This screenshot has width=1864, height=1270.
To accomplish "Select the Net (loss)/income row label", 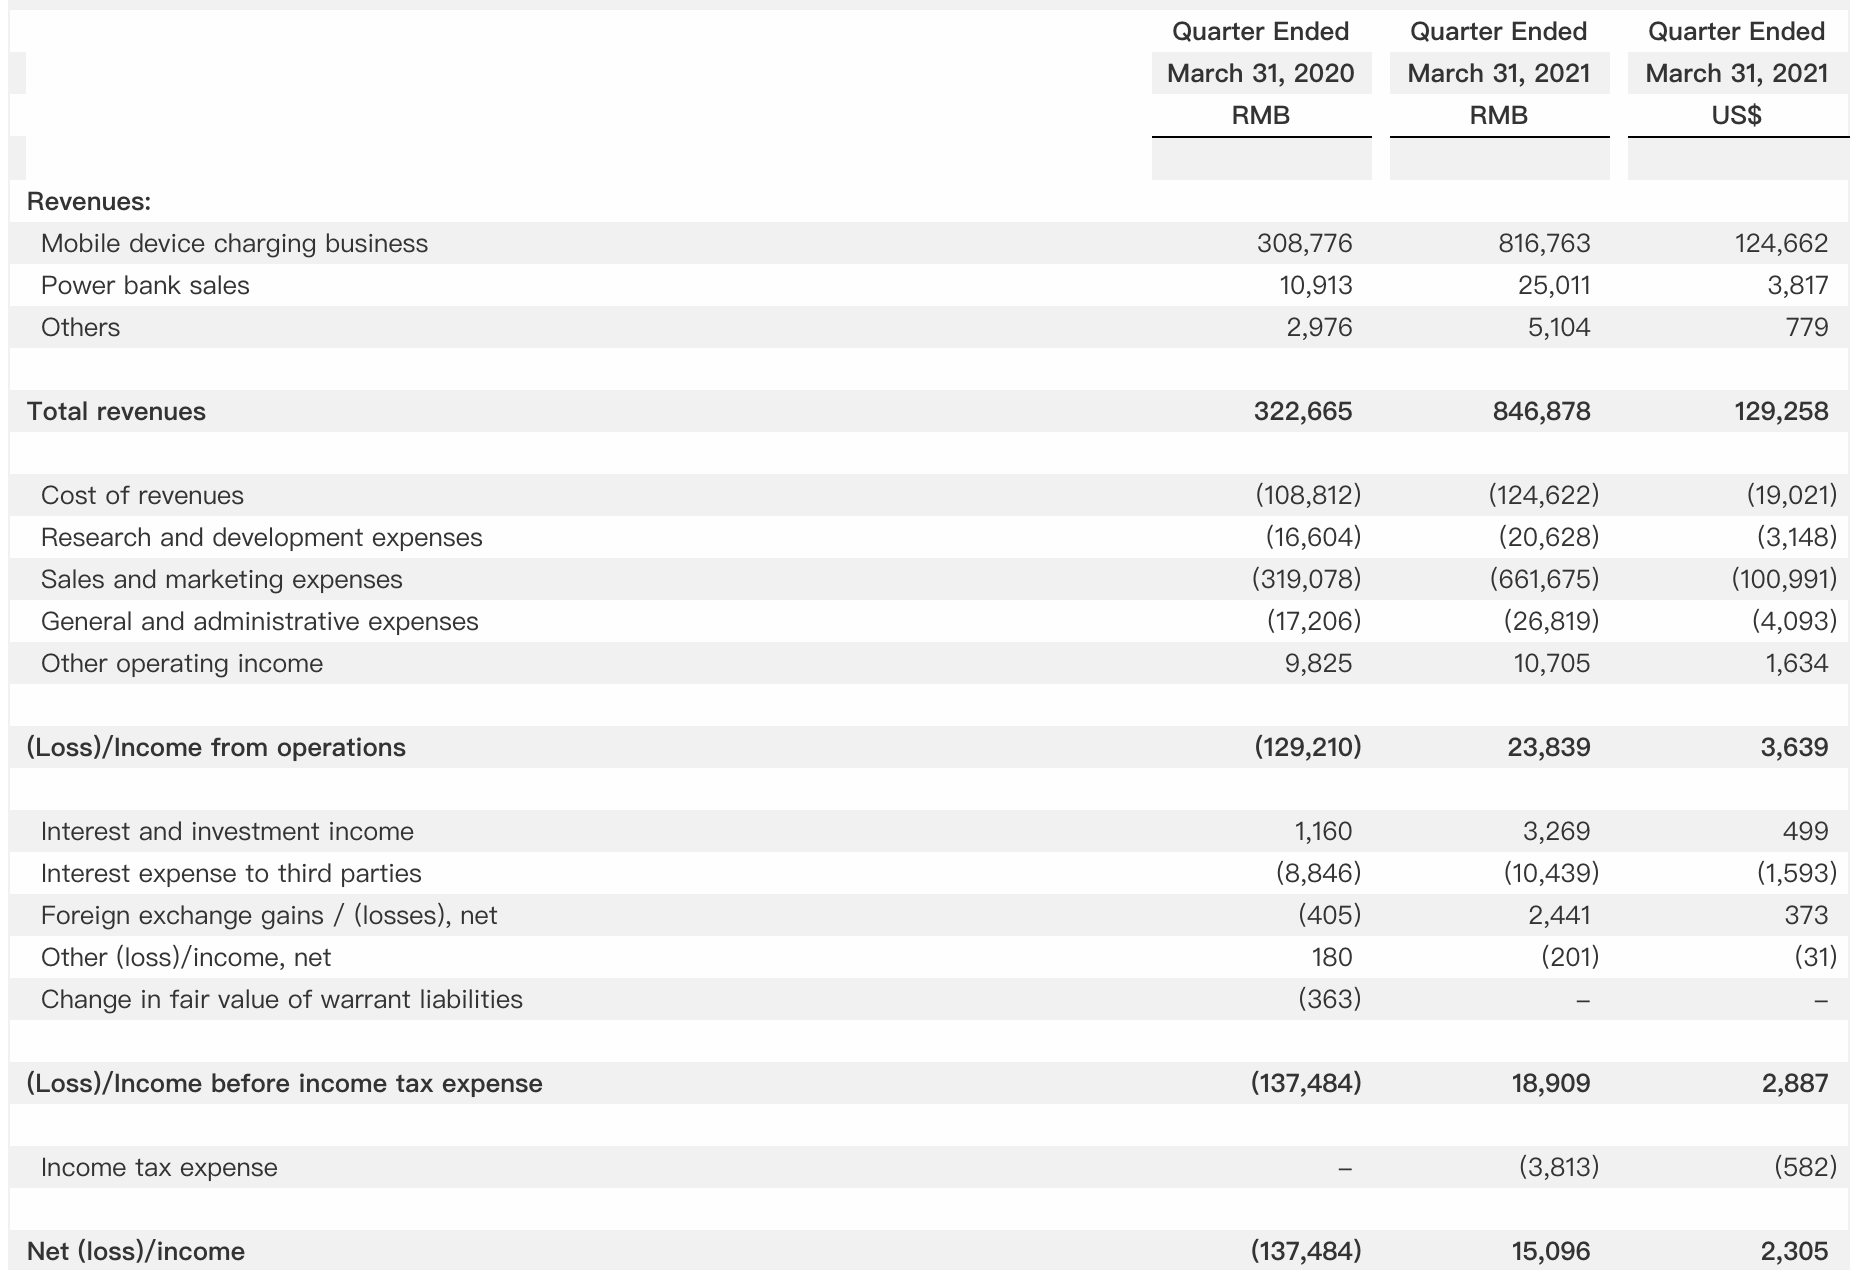I will pos(135,1251).
